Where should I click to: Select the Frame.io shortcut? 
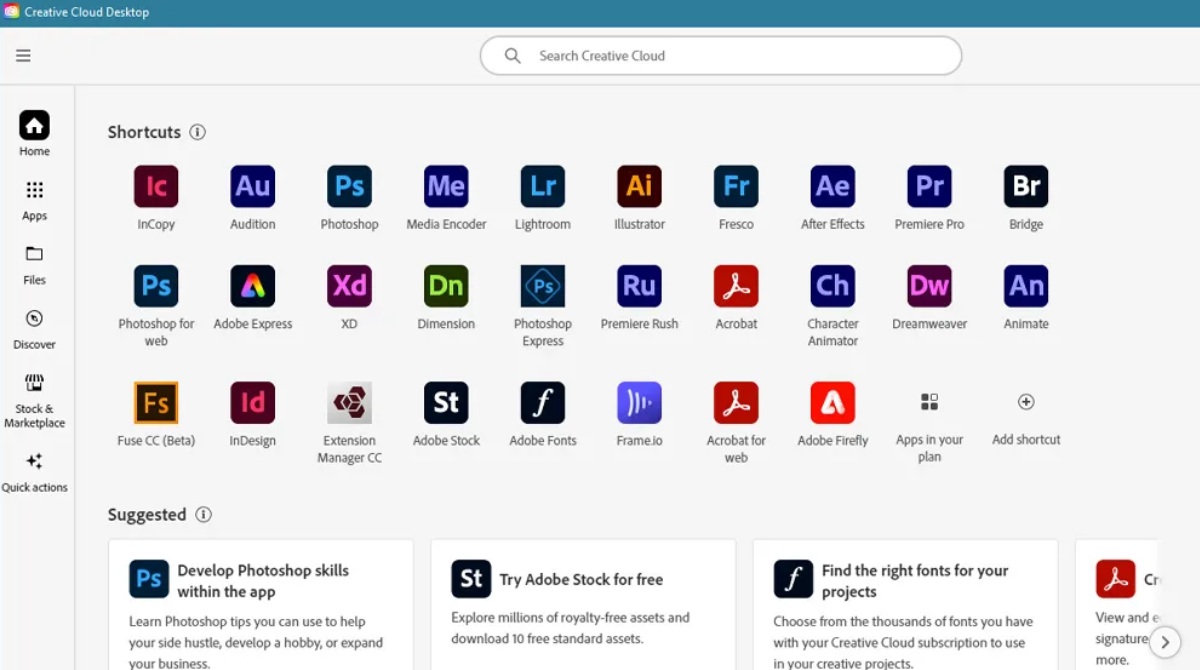point(639,403)
